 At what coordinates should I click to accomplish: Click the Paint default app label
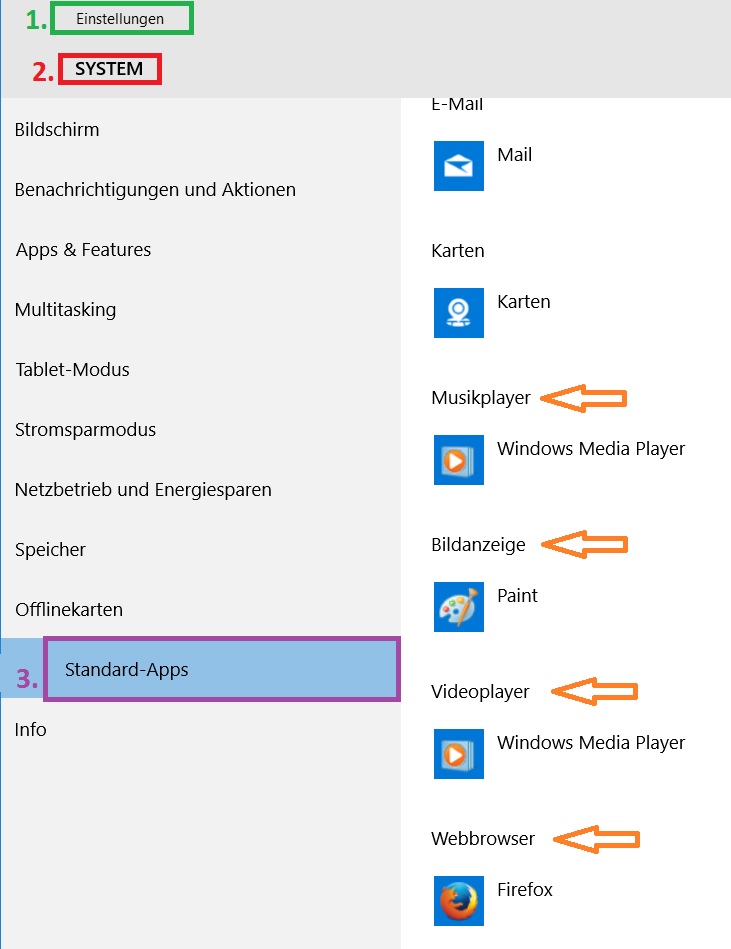[517, 595]
